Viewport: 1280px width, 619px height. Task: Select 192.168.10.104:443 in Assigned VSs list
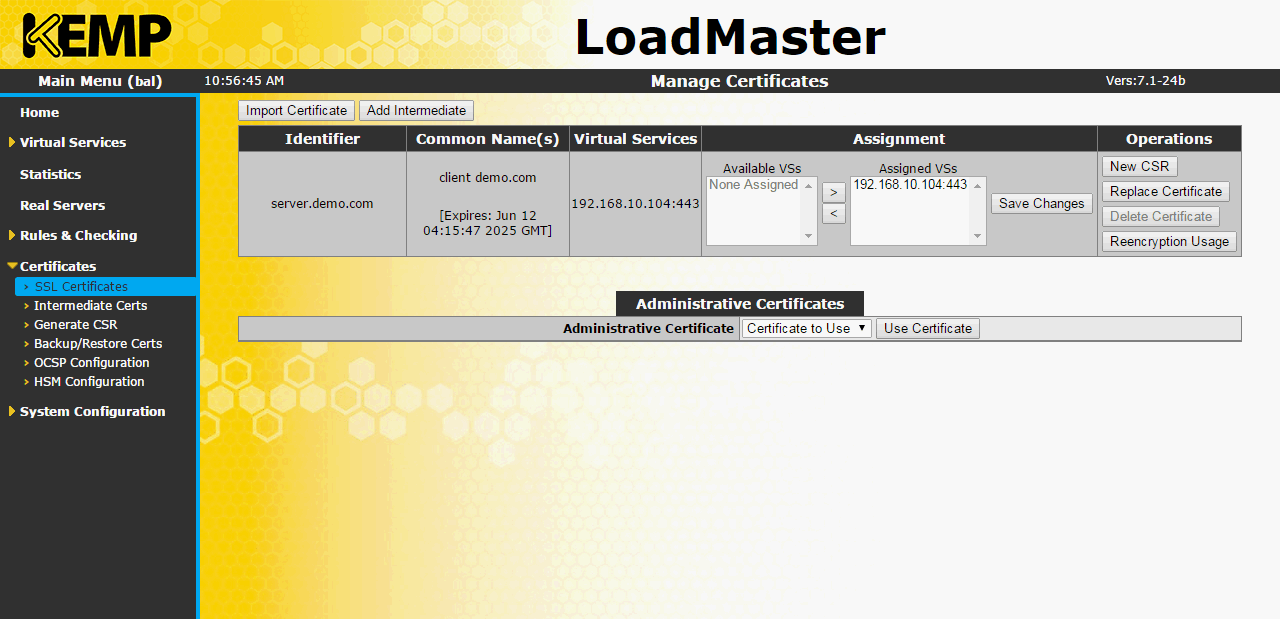[x=910, y=185]
